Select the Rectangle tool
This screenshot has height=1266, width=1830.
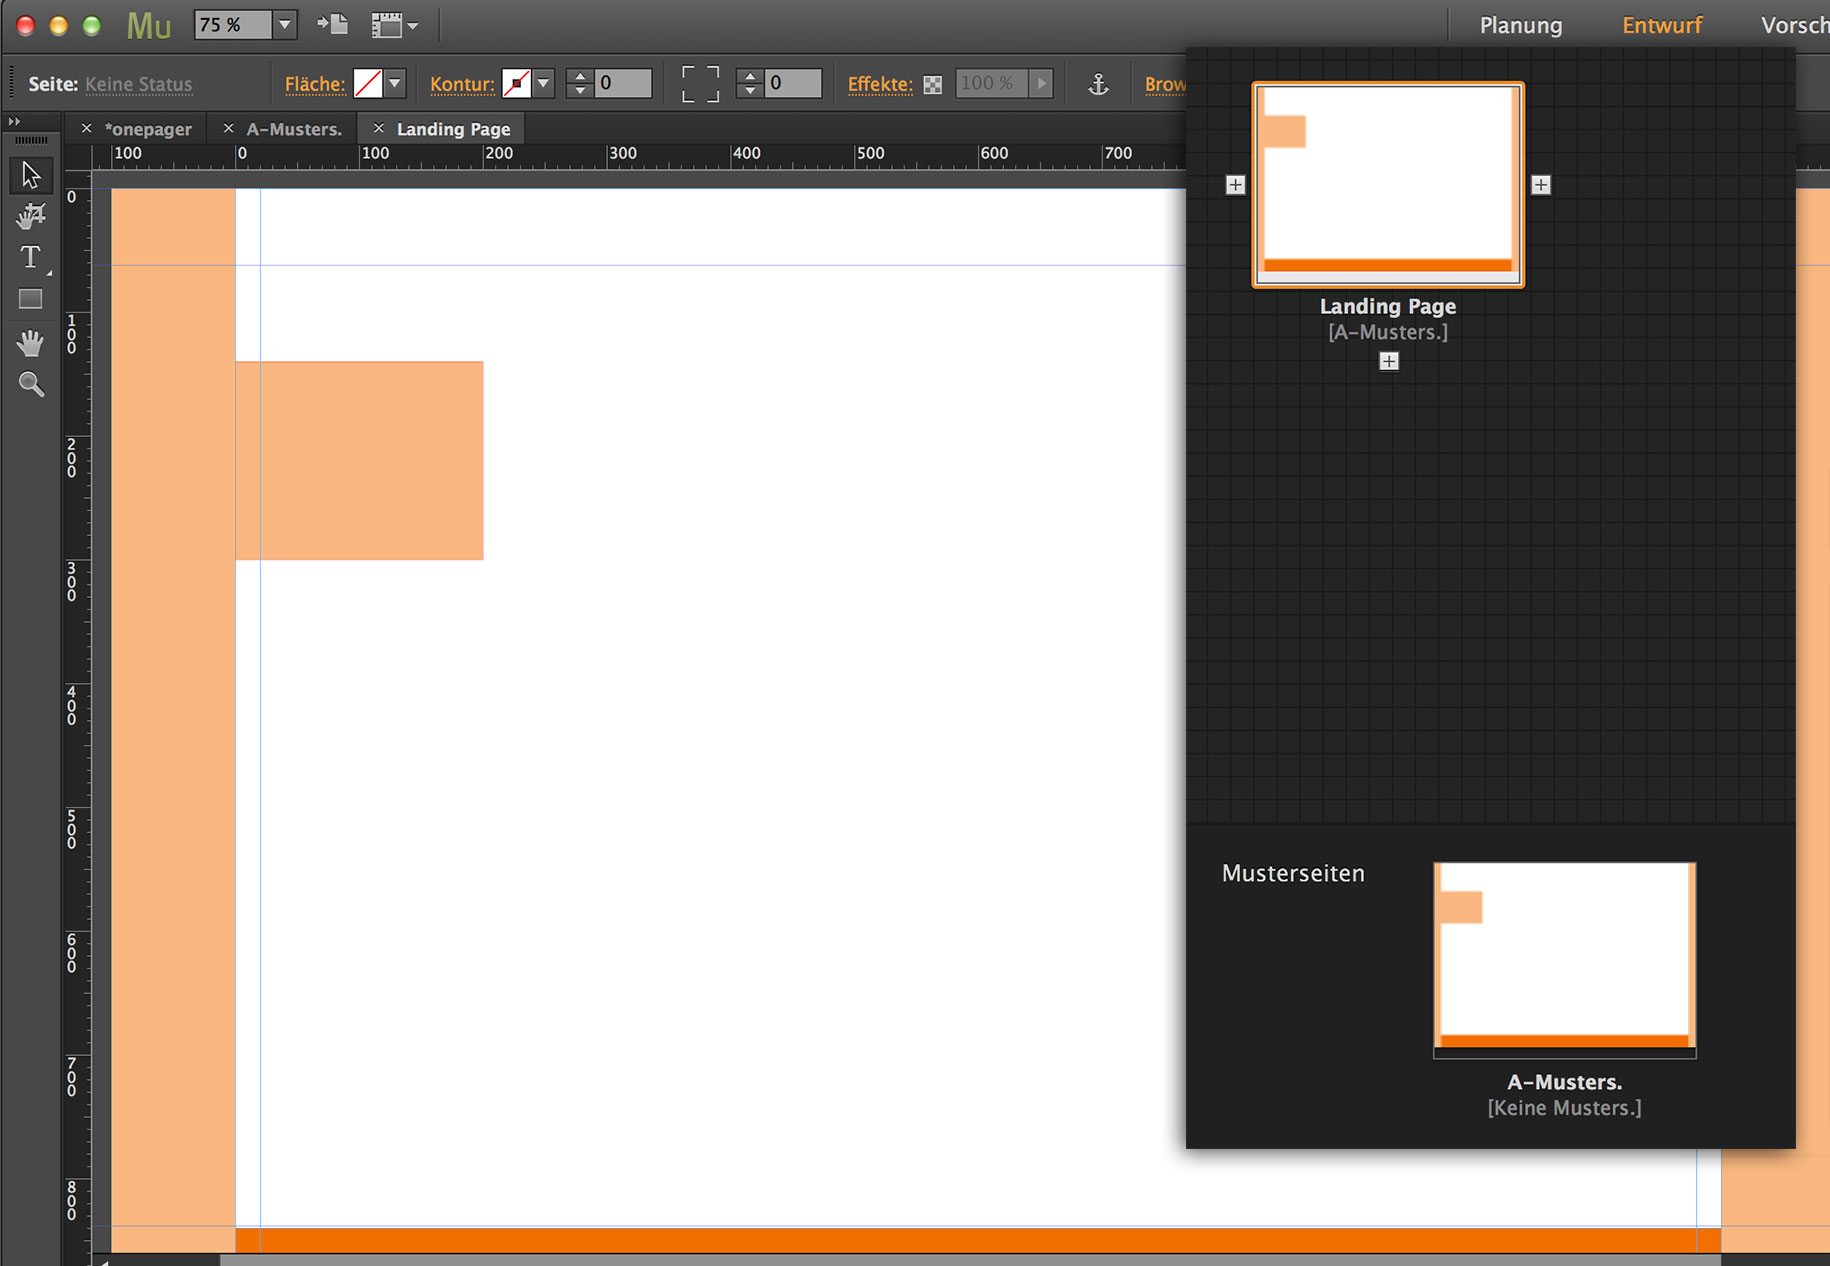click(31, 299)
